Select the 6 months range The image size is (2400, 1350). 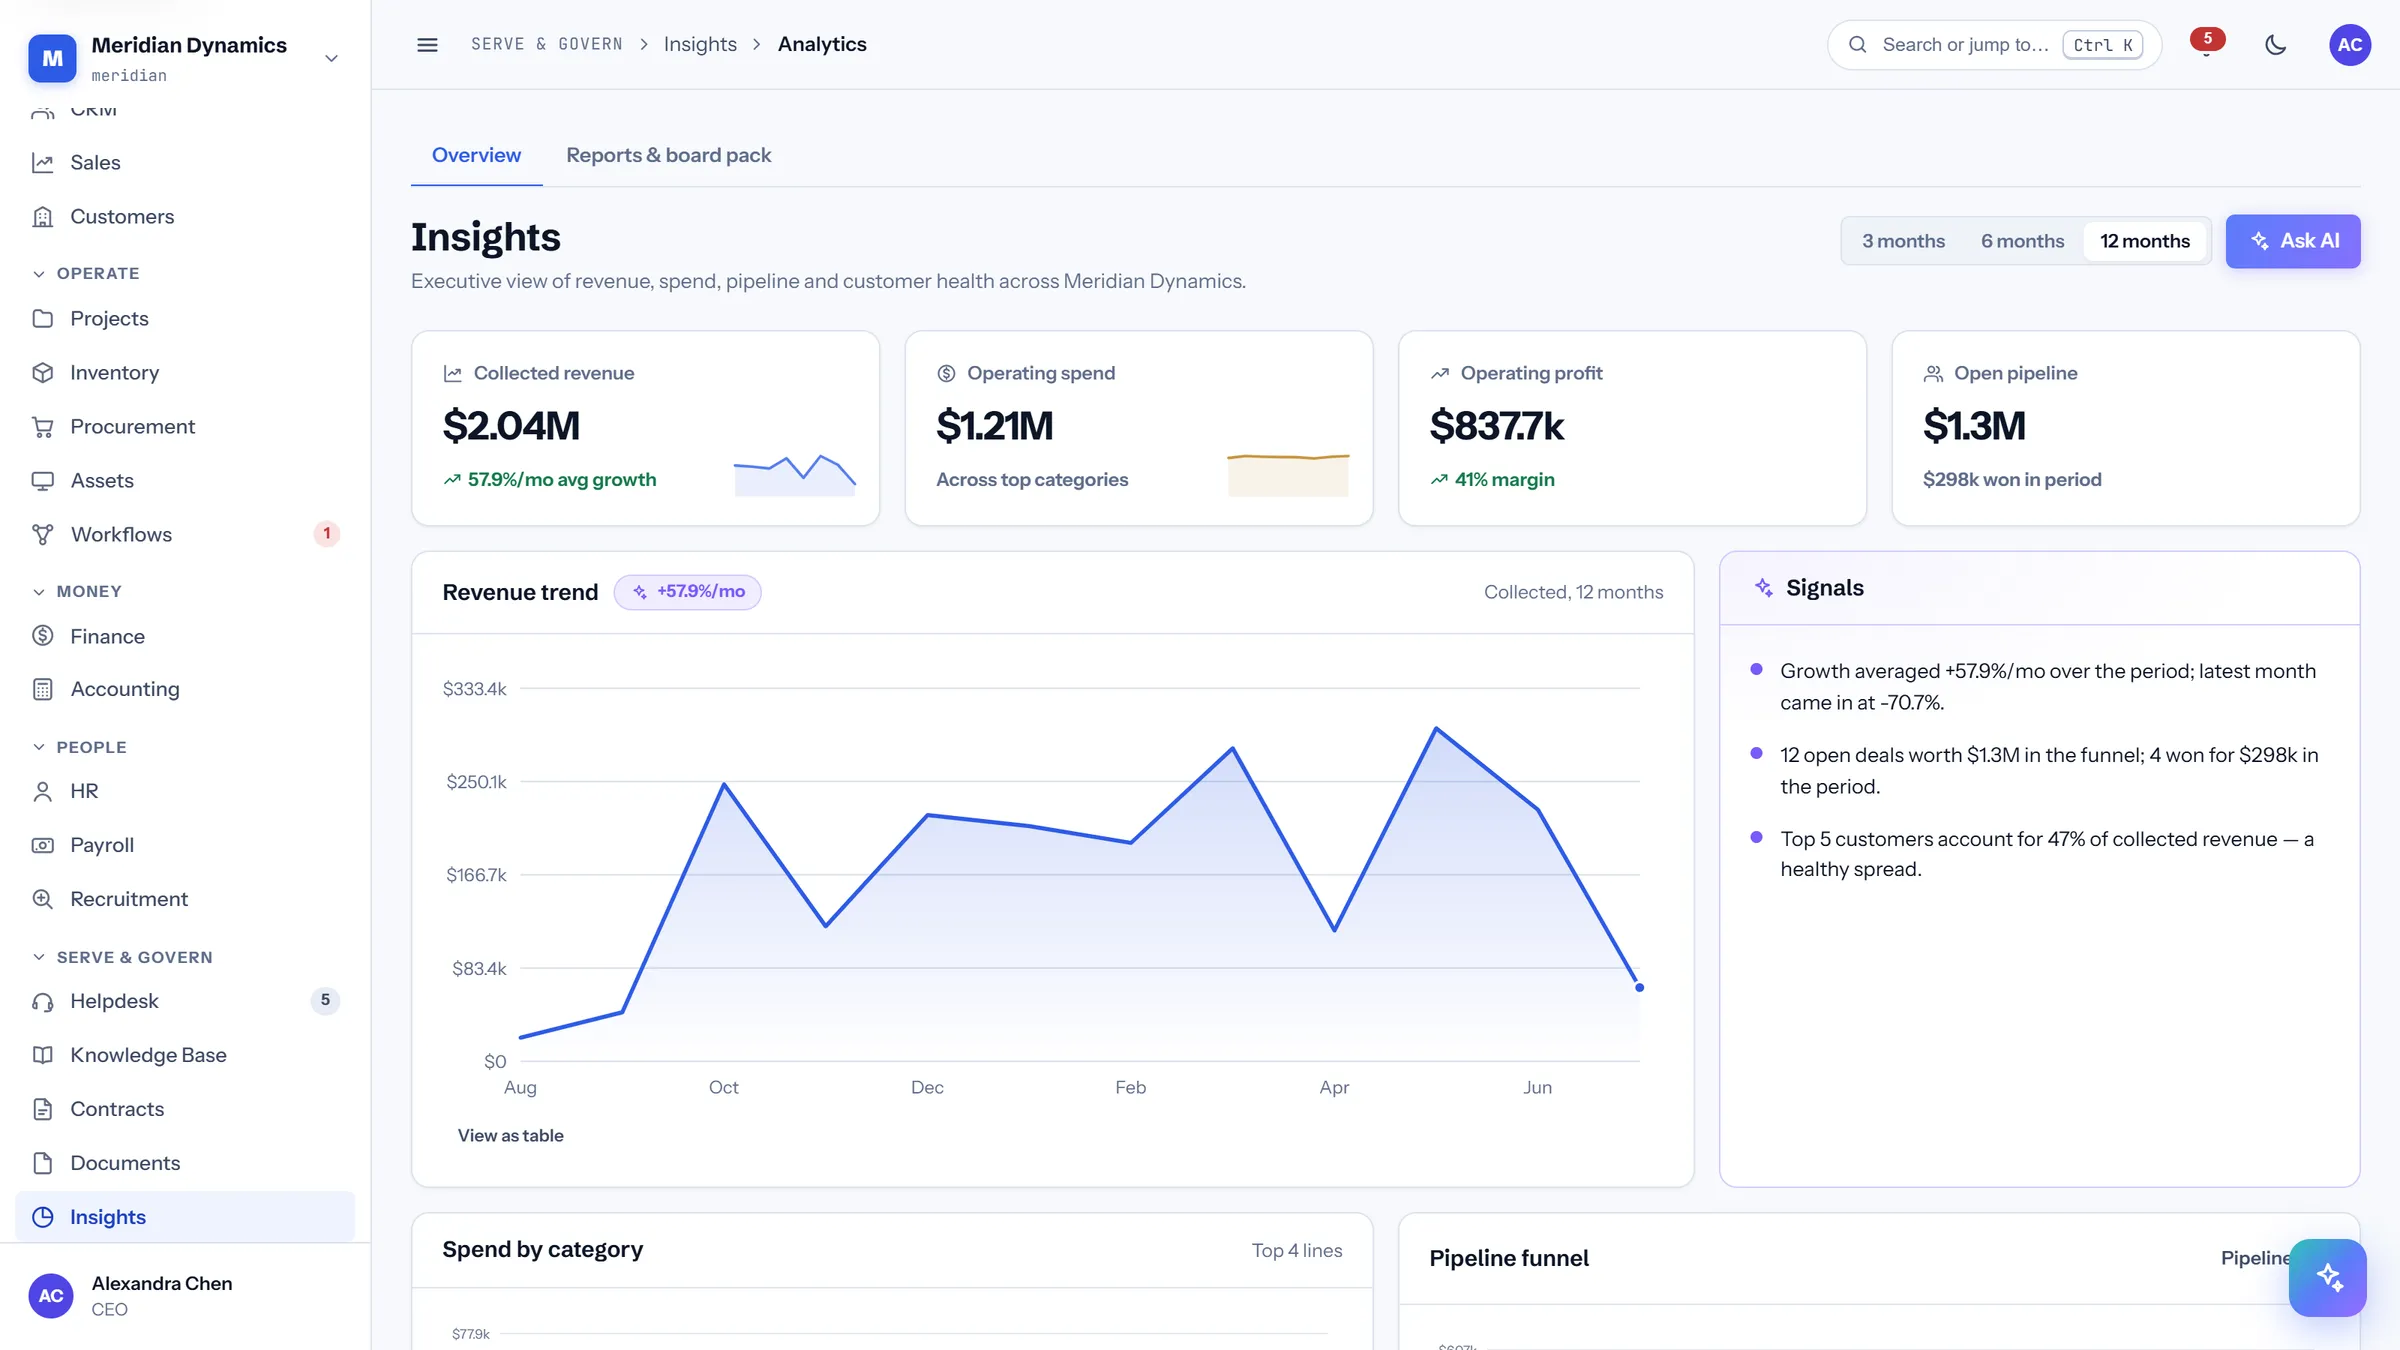pyautogui.click(x=2022, y=241)
